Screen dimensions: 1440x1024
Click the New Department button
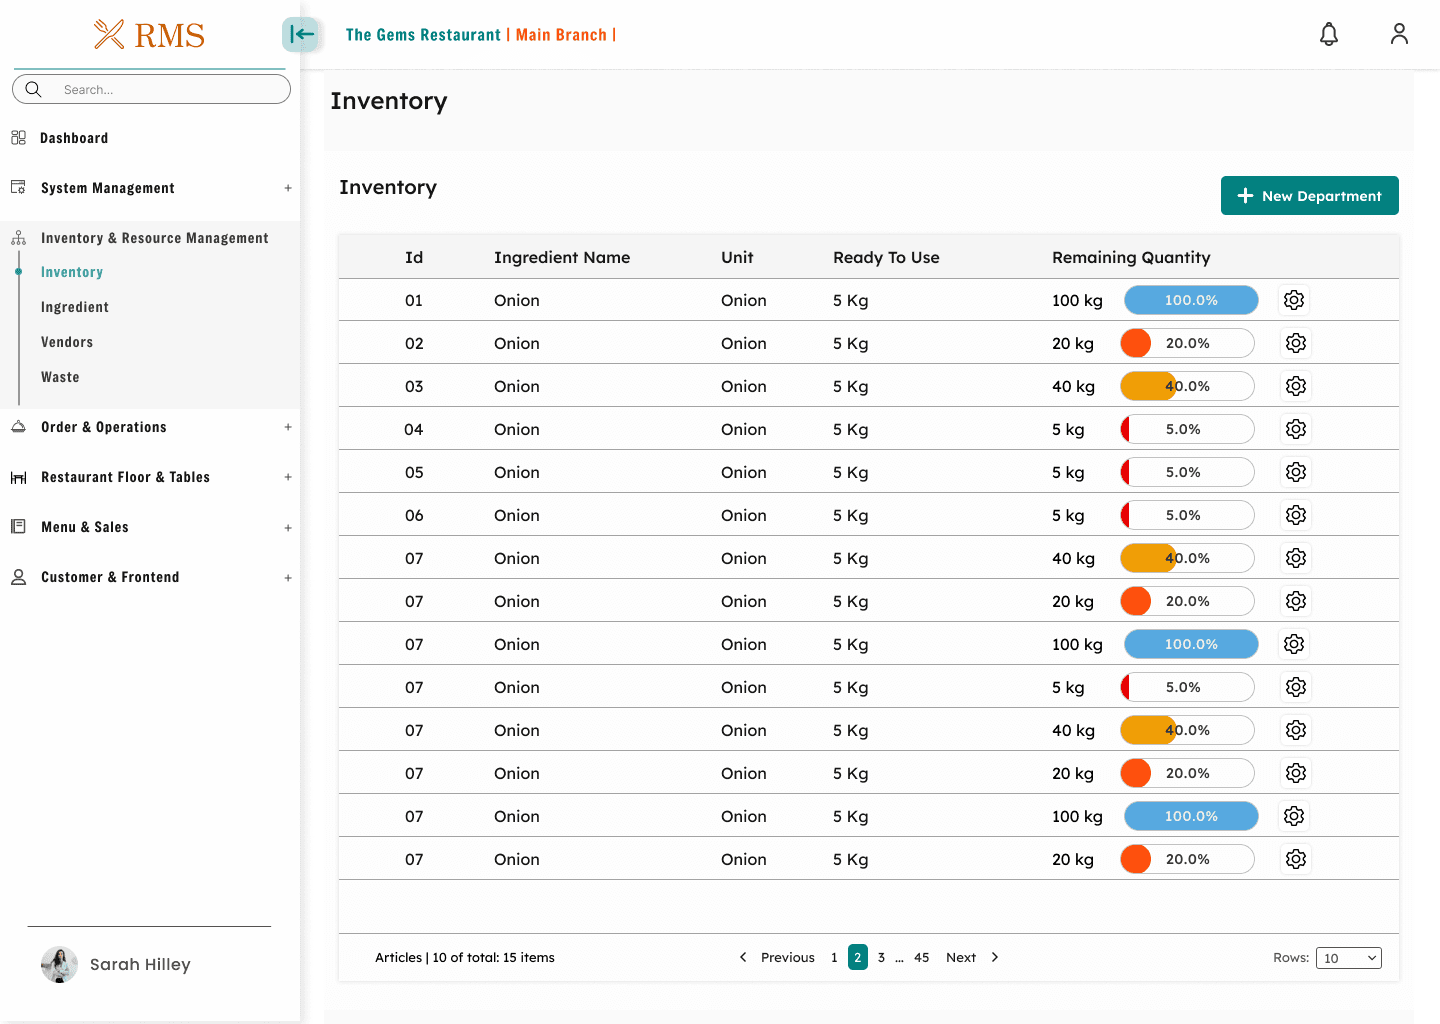click(x=1309, y=196)
